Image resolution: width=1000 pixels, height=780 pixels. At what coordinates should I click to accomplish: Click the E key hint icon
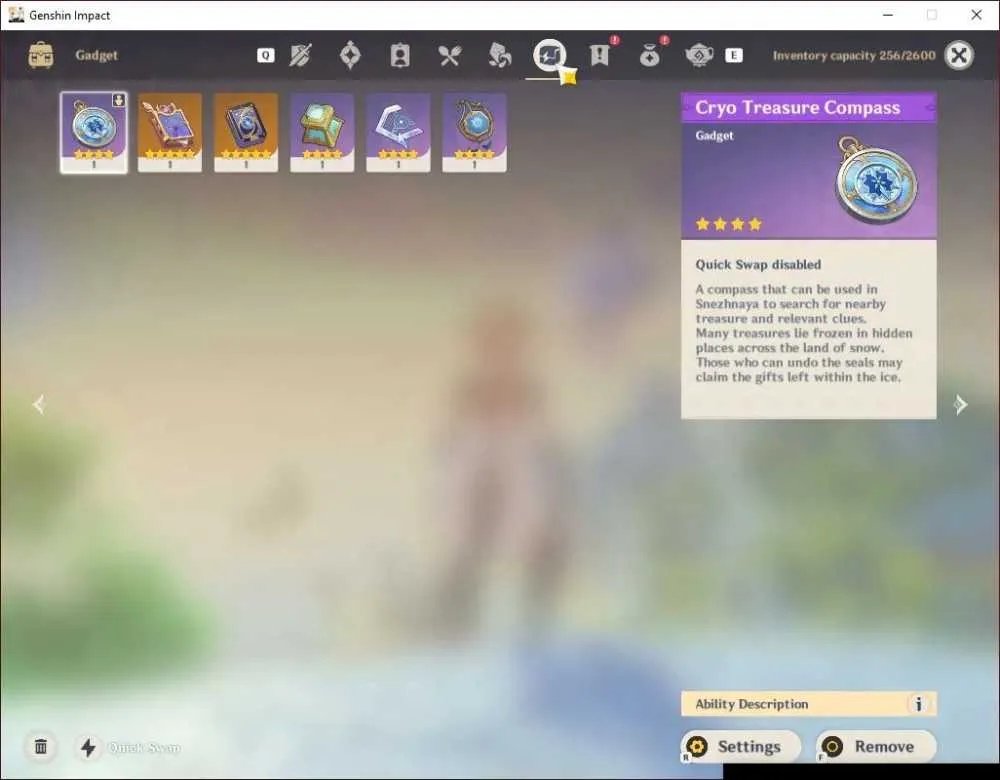pos(733,55)
